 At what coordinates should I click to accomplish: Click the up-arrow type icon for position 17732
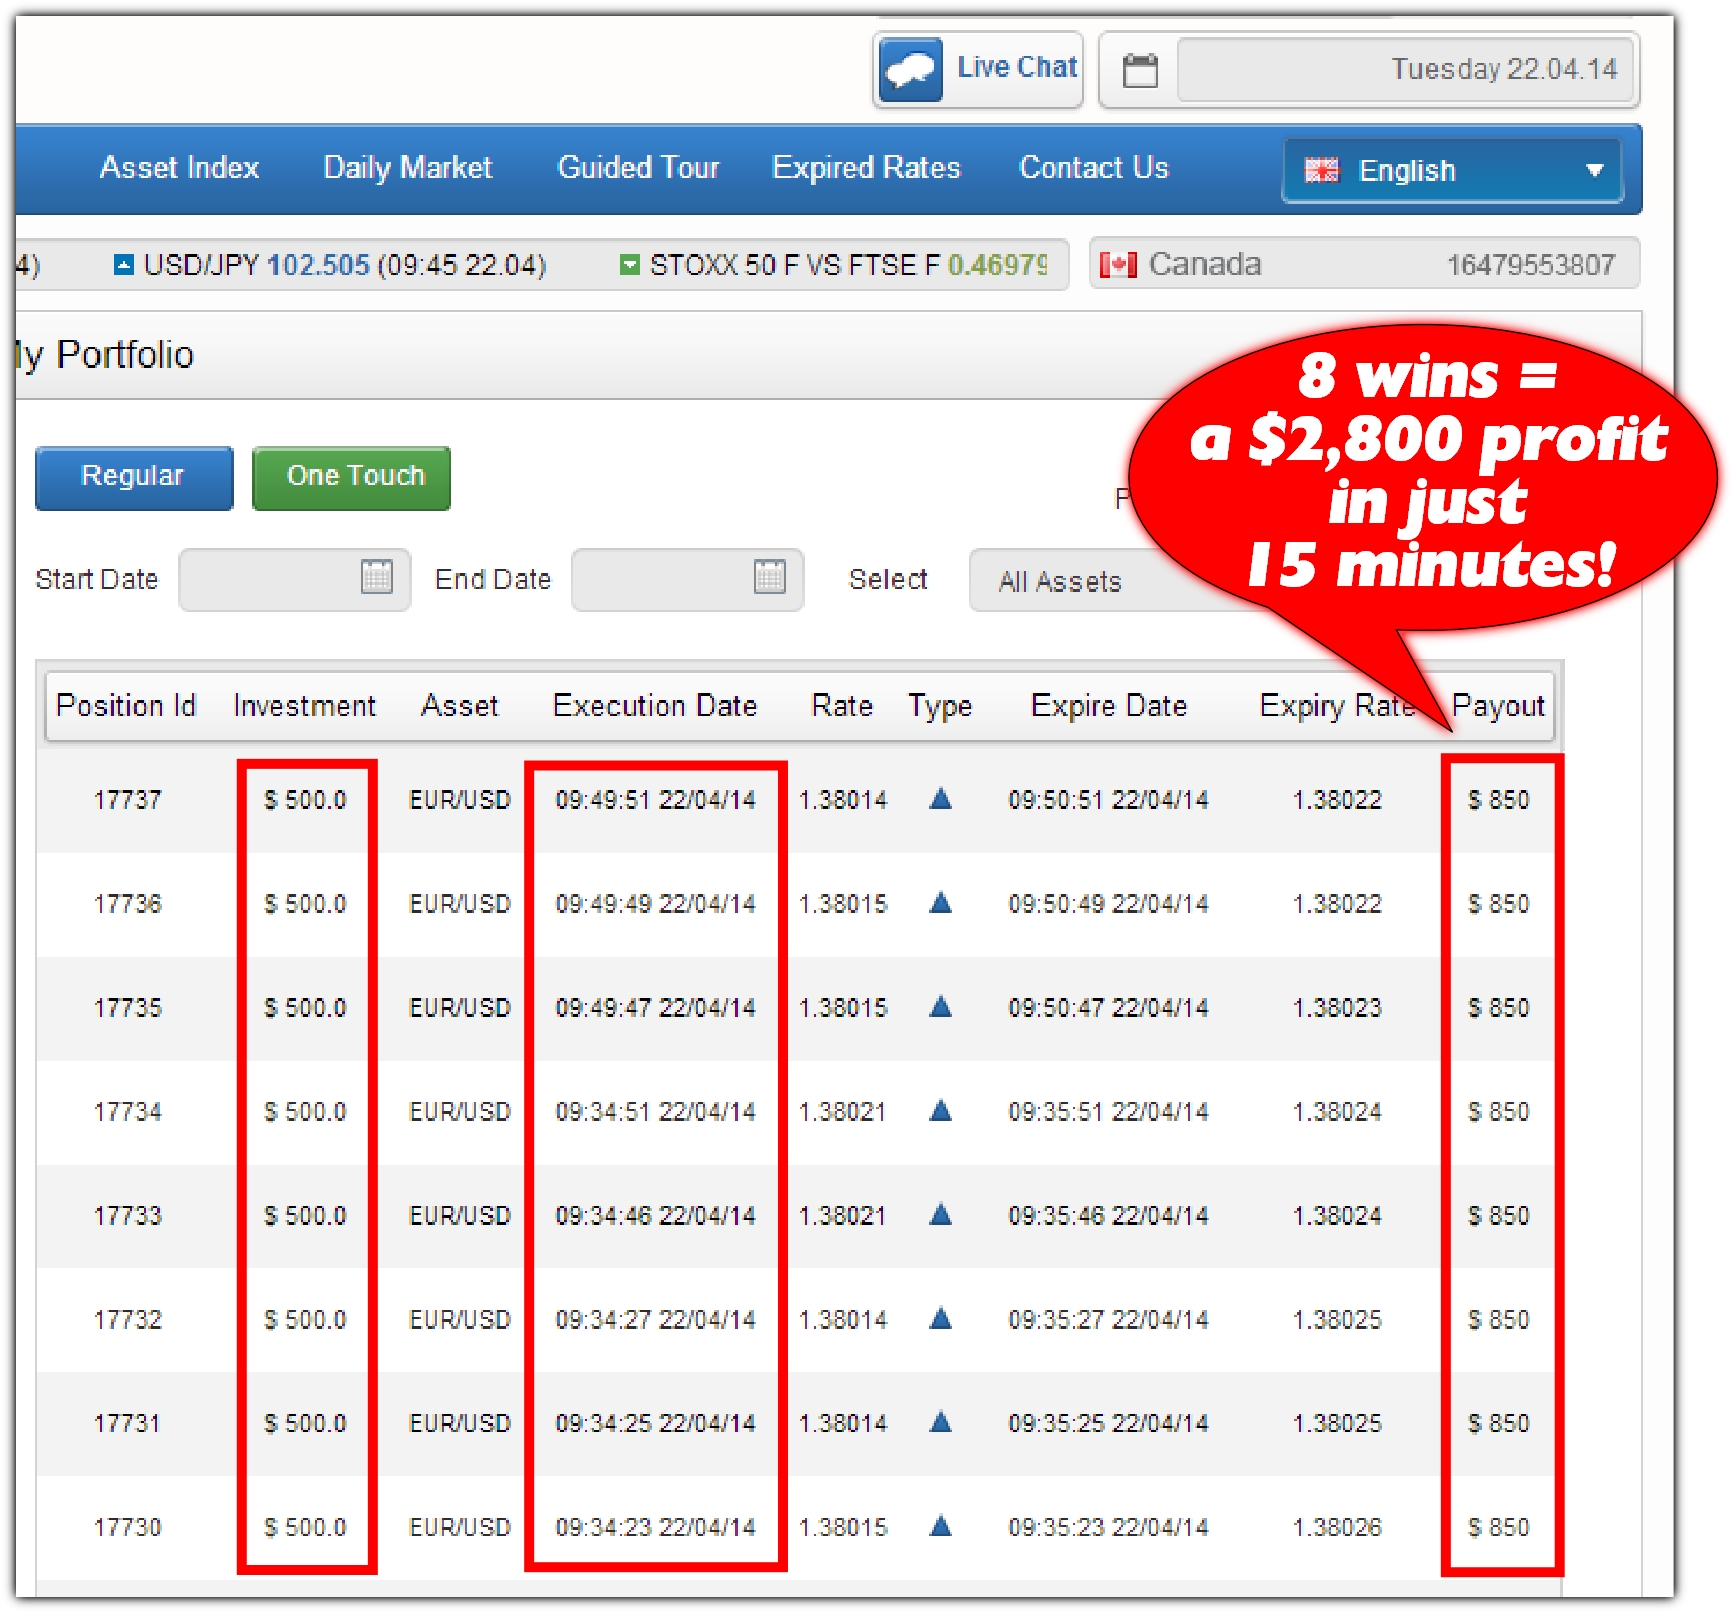pos(940,1318)
